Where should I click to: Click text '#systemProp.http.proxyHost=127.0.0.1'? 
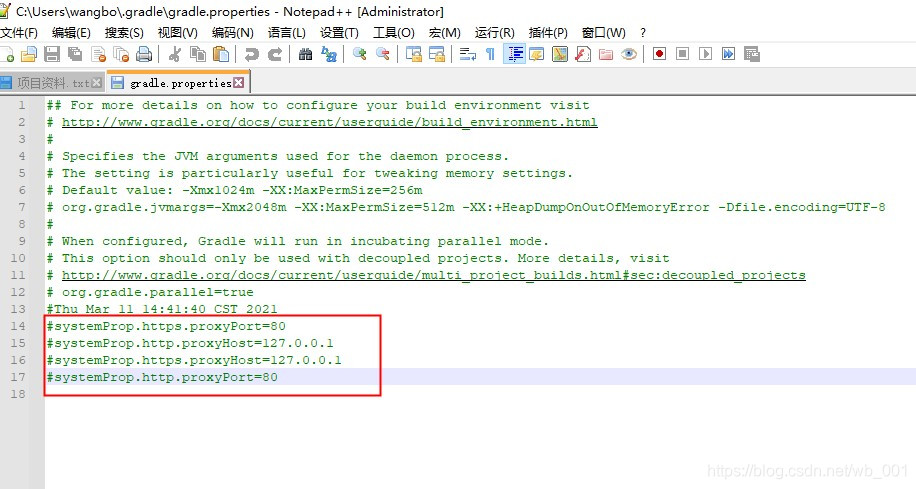190,343
